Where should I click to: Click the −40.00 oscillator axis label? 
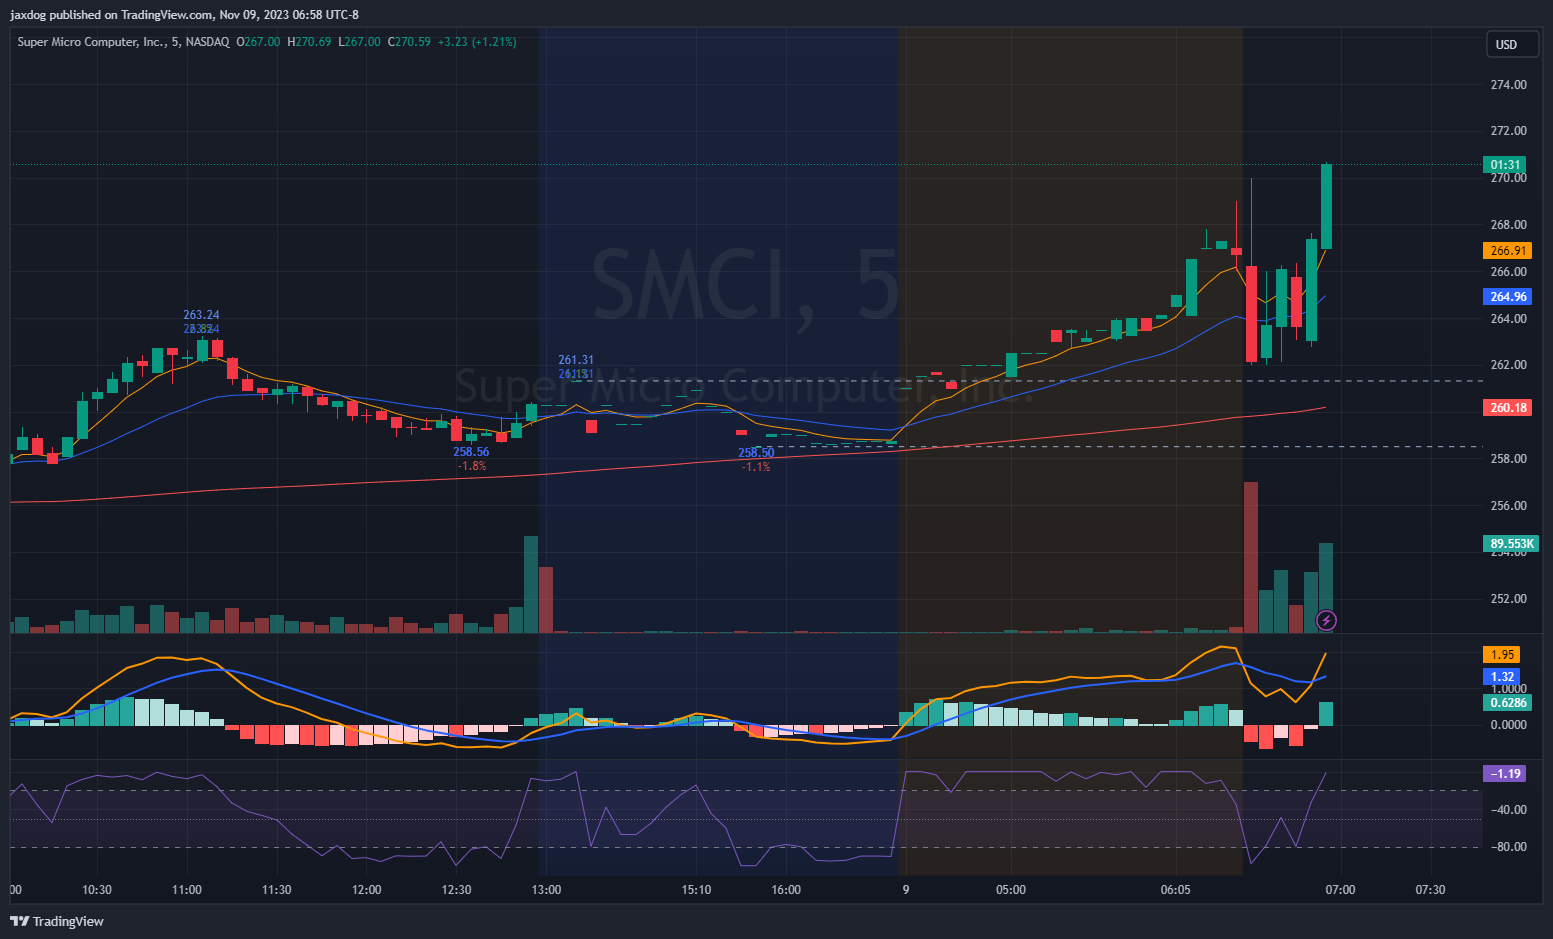tap(1508, 810)
